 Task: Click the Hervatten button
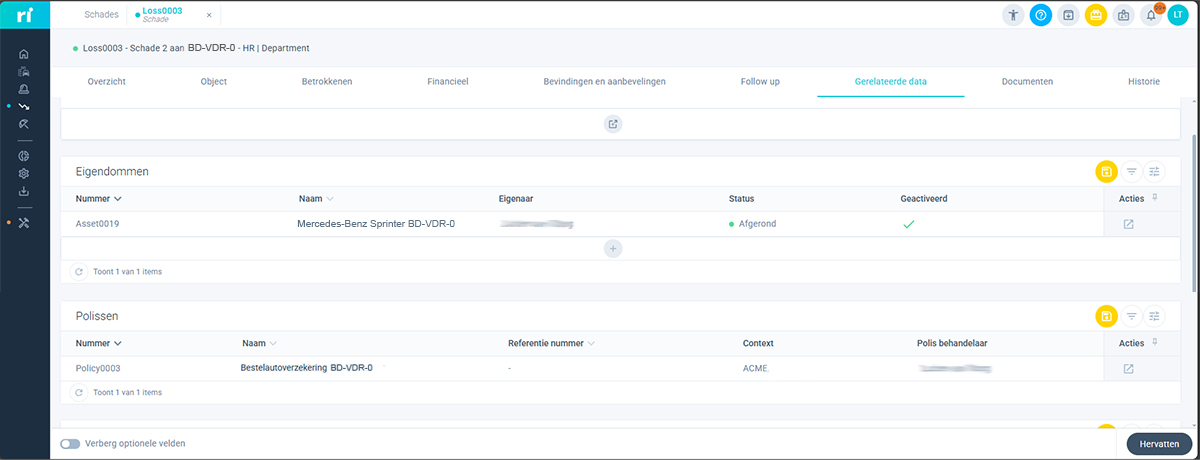click(1159, 444)
